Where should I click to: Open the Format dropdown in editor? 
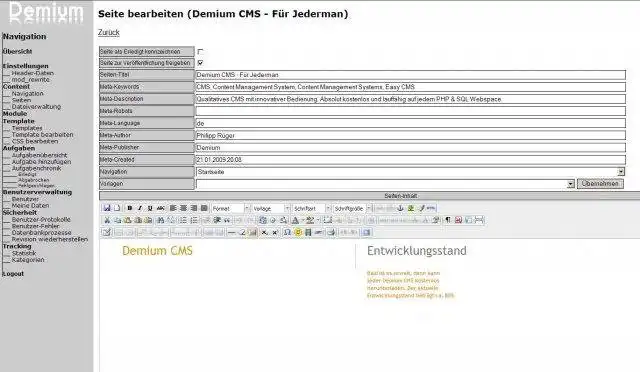click(231, 208)
